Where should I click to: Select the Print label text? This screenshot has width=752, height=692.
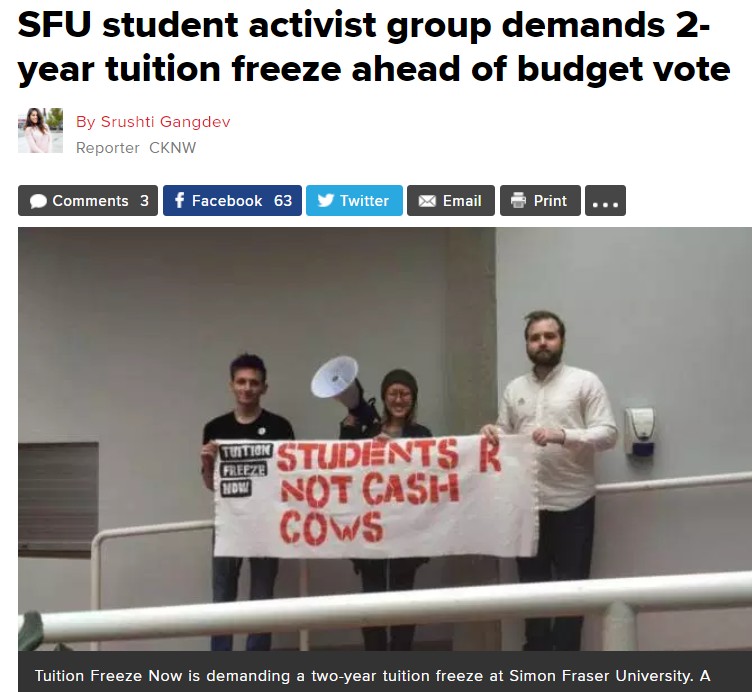click(x=550, y=200)
